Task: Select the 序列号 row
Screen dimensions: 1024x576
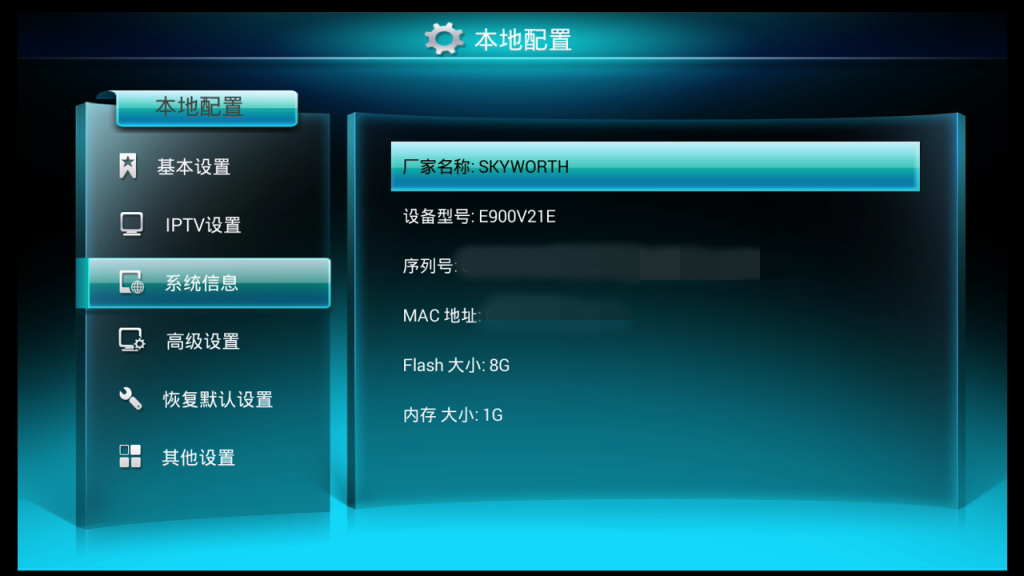Action: [655, 266]
